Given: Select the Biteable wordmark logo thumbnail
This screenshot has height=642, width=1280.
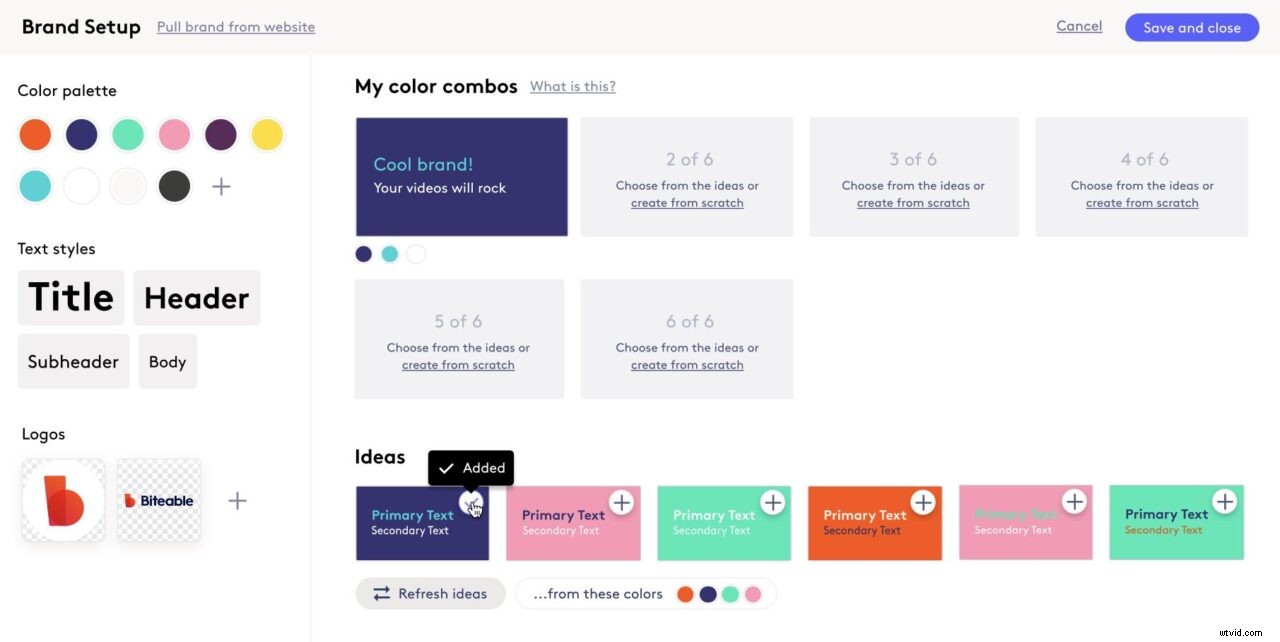Looking at the screenshot, I should pos(158,500).
